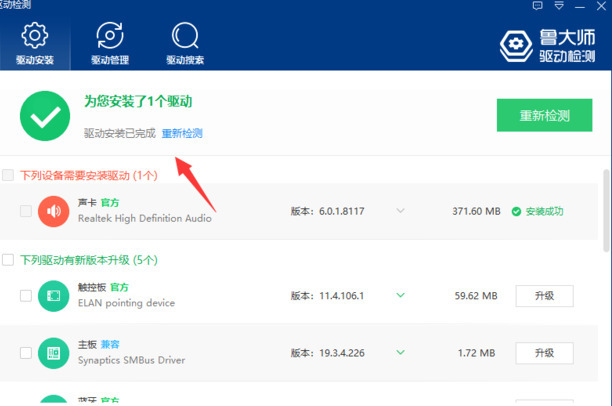Click 升级 for ELAN pointing device

(544, 296)
